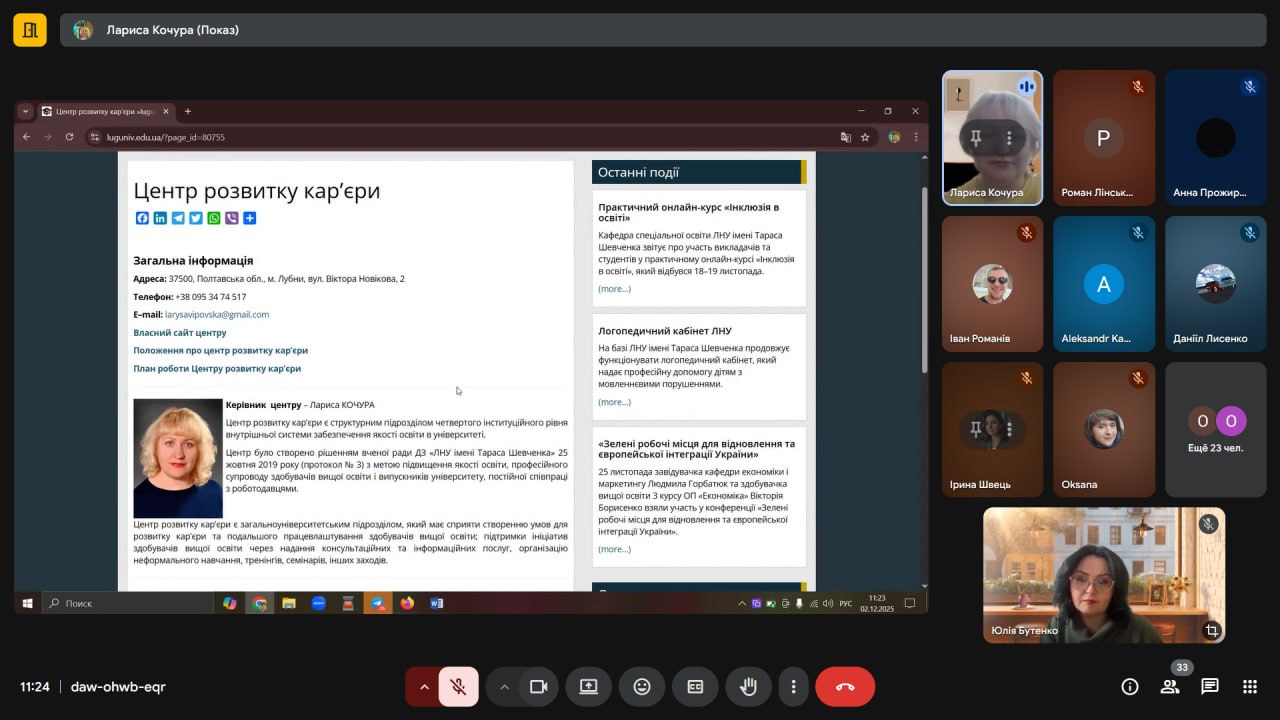
Task: Show the remaining "Ещё 23 чел." participants tile
Action: 1215,430
